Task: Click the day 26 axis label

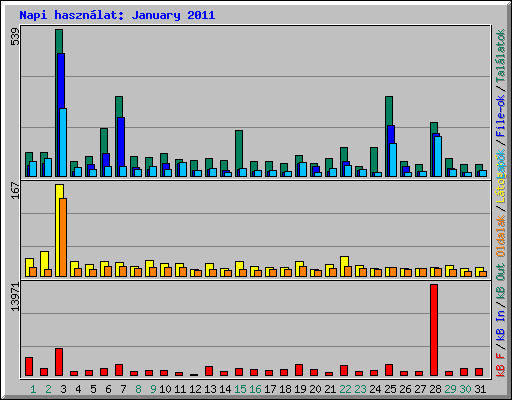Action: pos(405,389)
